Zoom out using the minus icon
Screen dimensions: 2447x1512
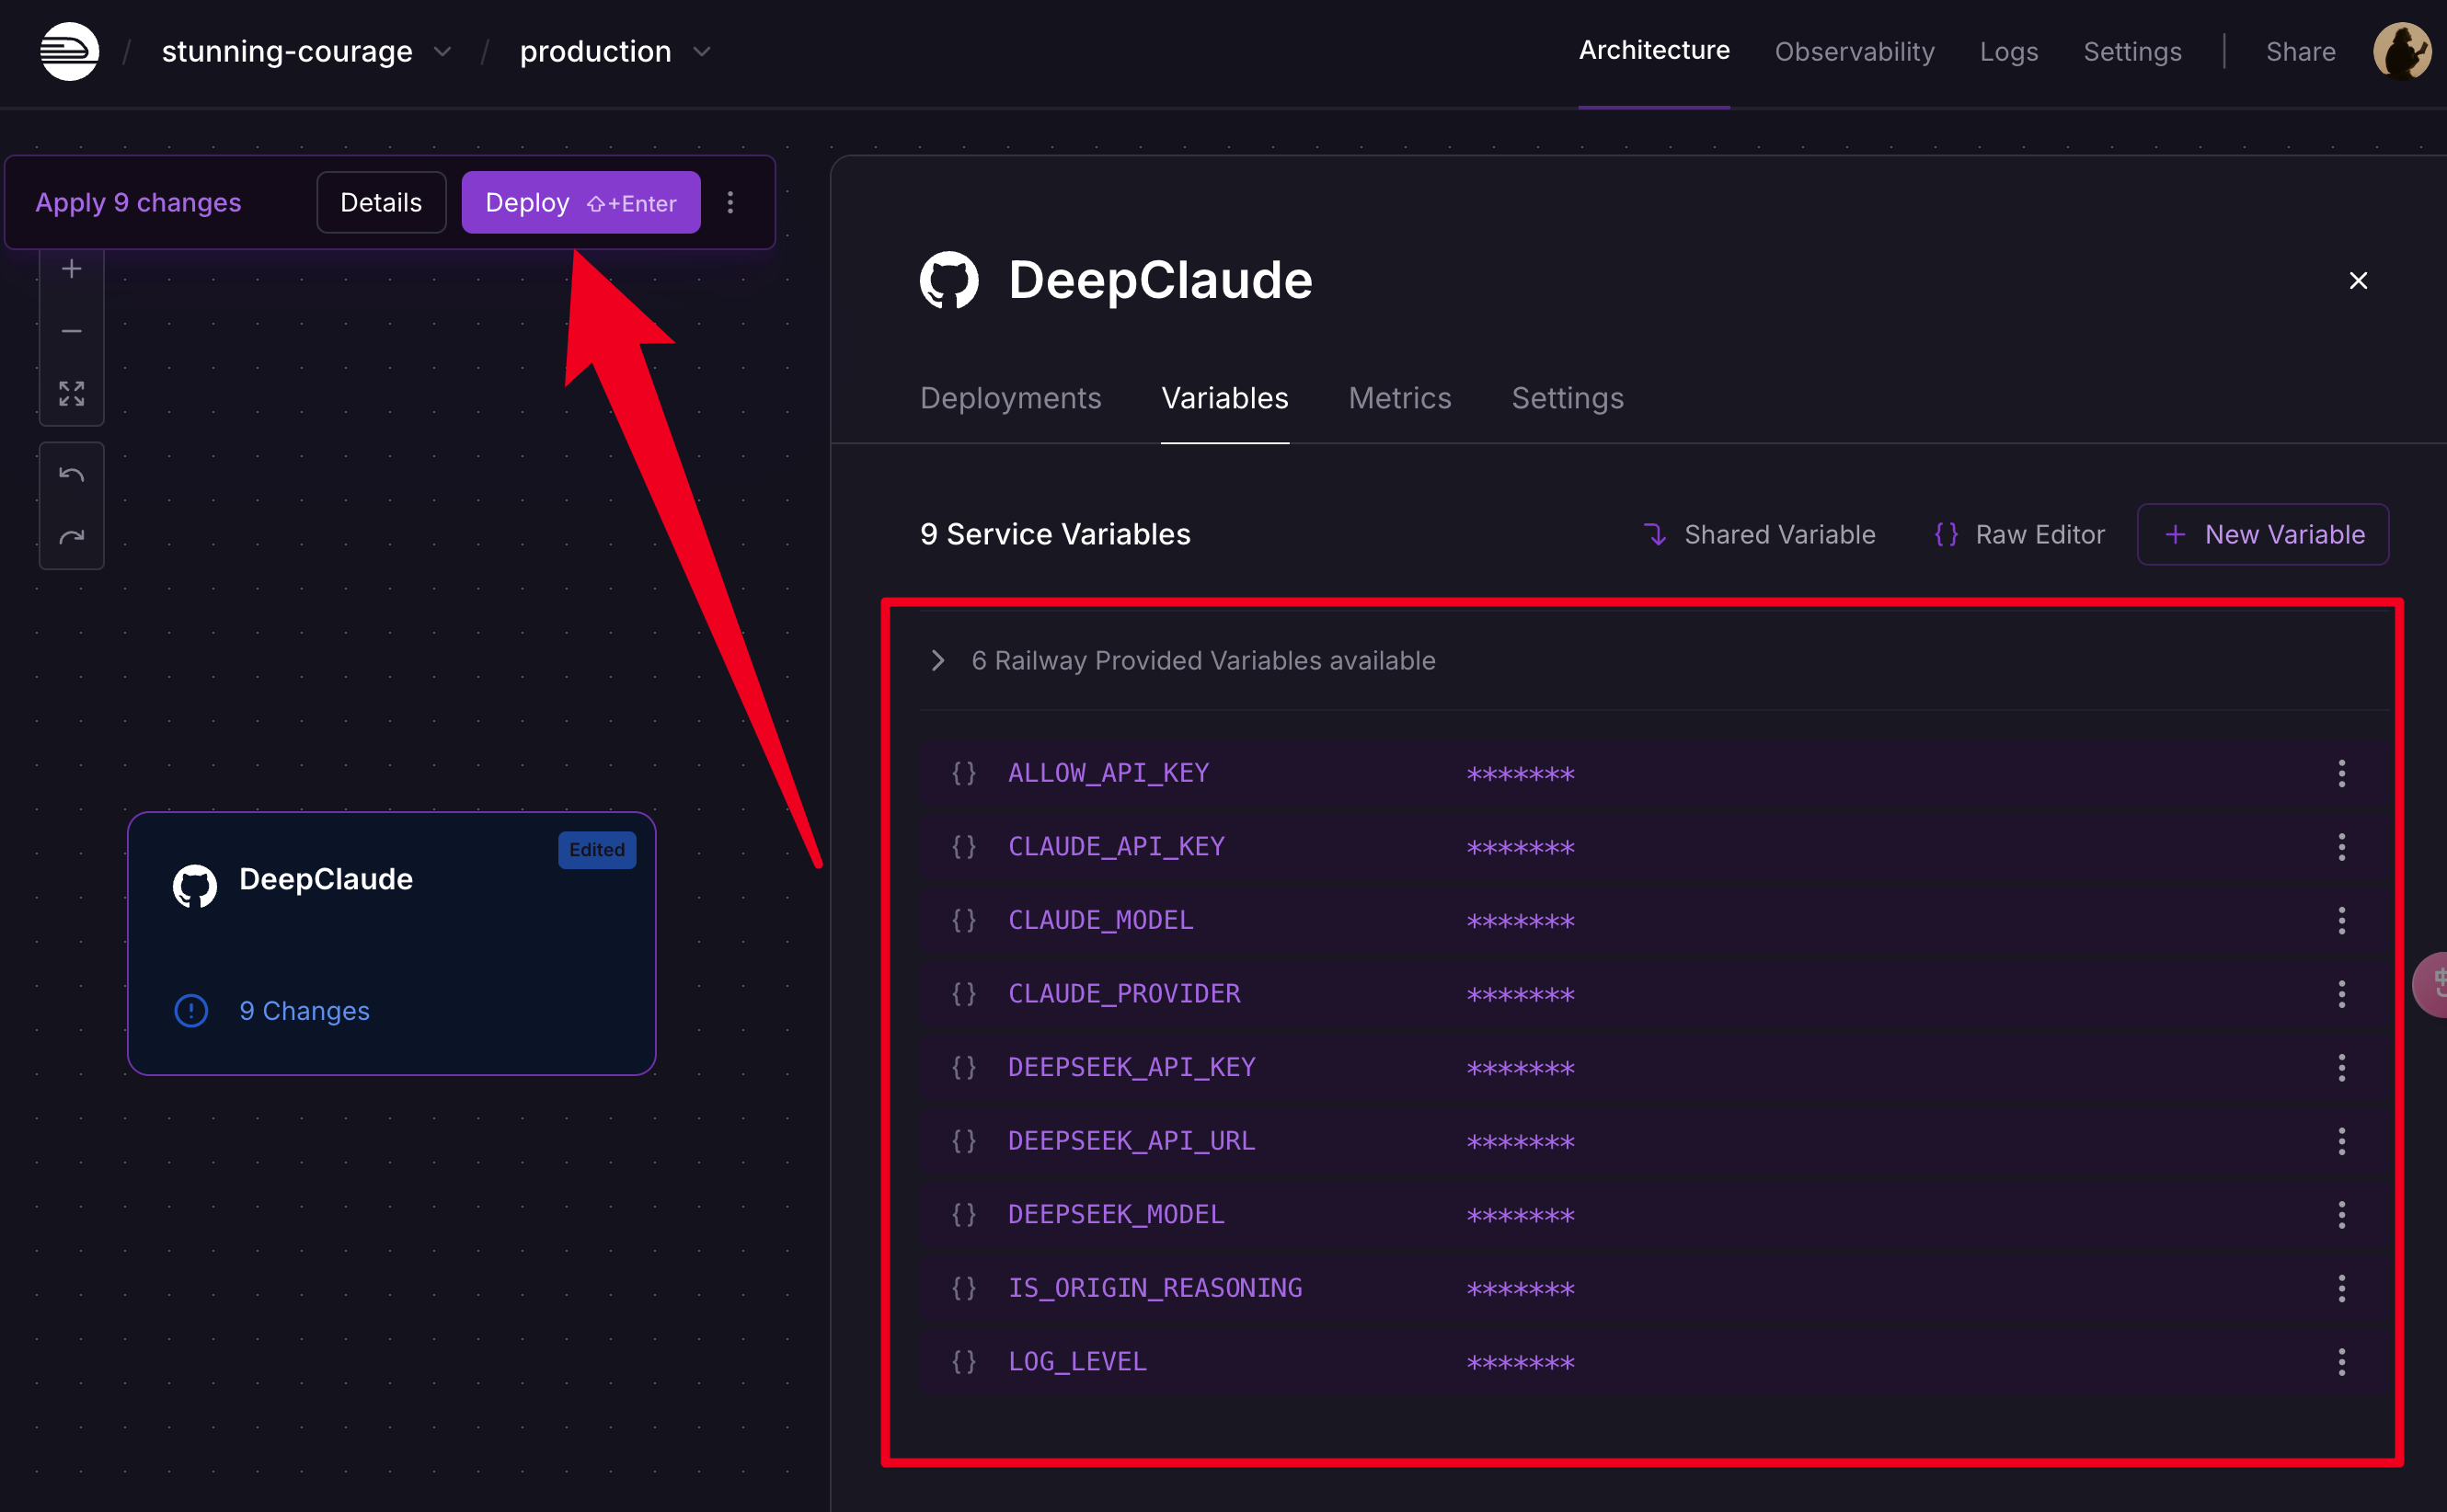[71, 331]
